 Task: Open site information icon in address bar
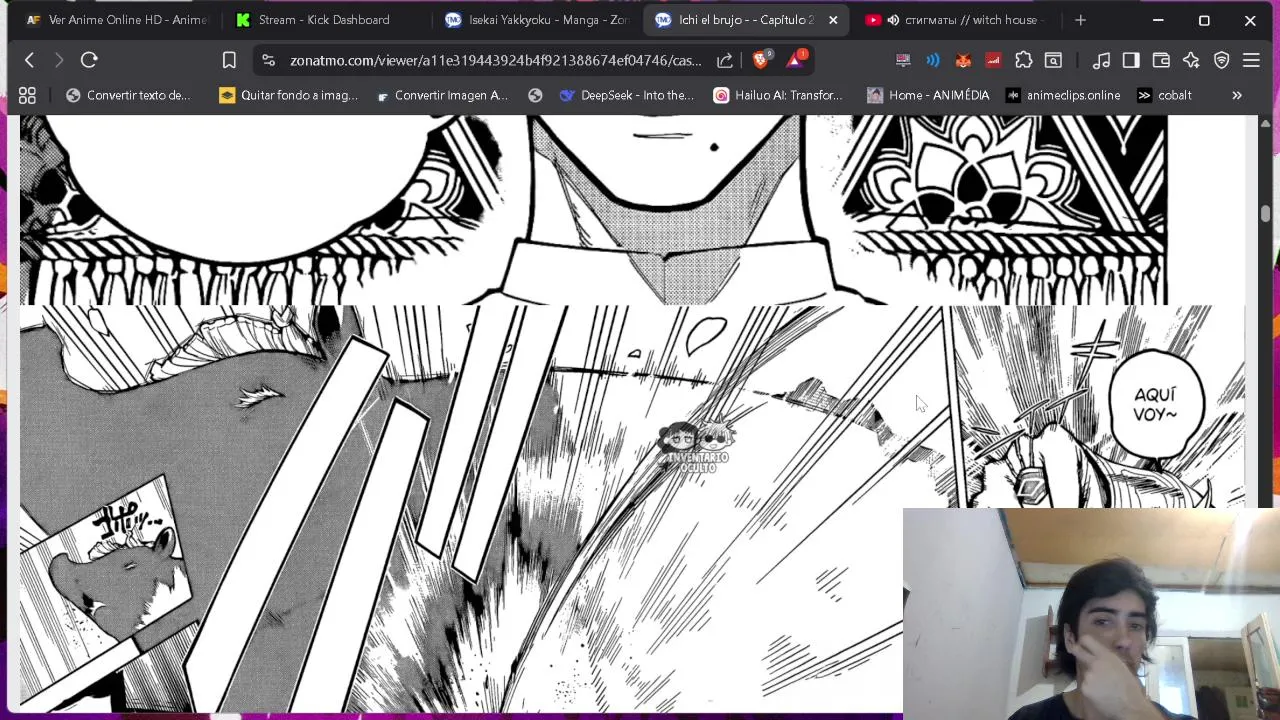268,60
